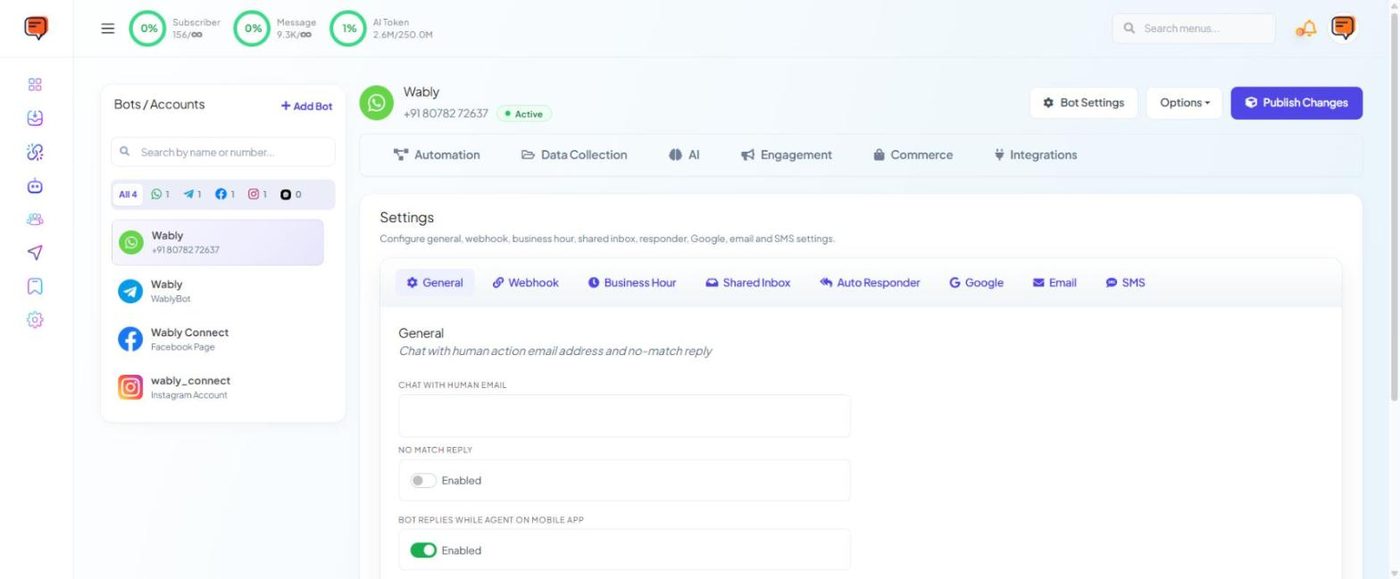Image resolution: width=1400 pixels, height=579 pixels.
Task: Focus the Search menus field
Action: 1193,28
